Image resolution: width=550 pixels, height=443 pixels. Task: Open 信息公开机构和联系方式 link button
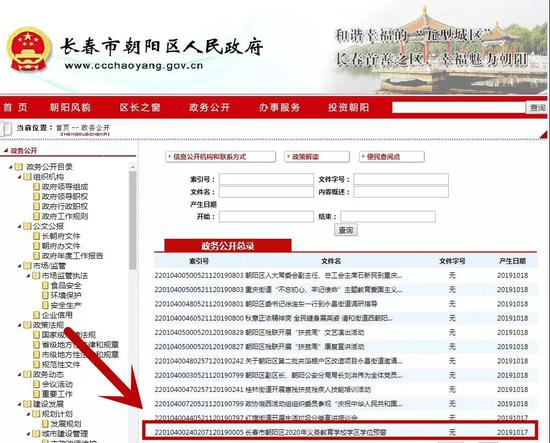coord(221,157)
